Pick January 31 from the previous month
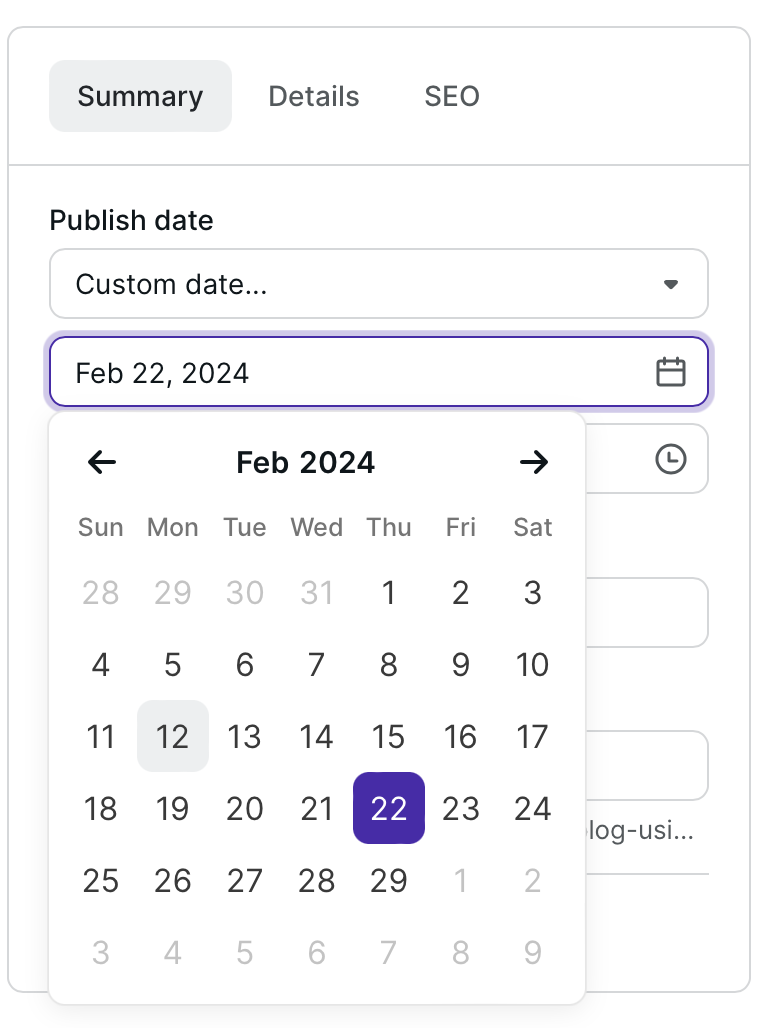This screenshot has height=1028, width=784. tap(316, 593)
